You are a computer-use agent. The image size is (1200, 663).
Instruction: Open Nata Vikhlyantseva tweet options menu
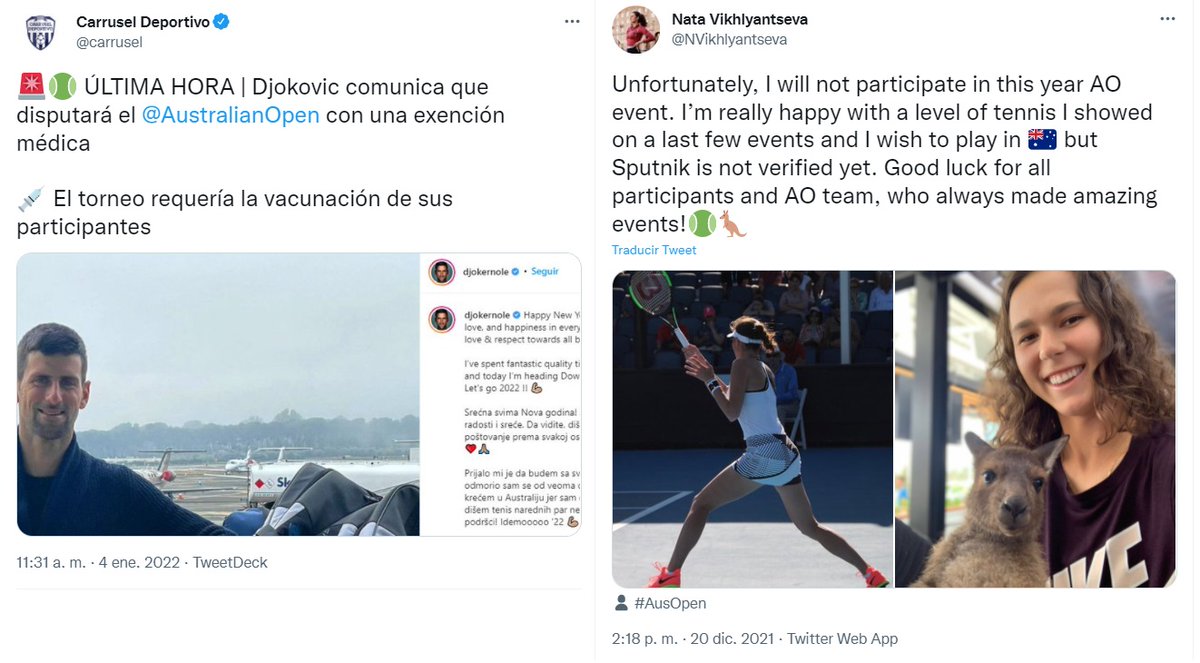coord(1166,19)
